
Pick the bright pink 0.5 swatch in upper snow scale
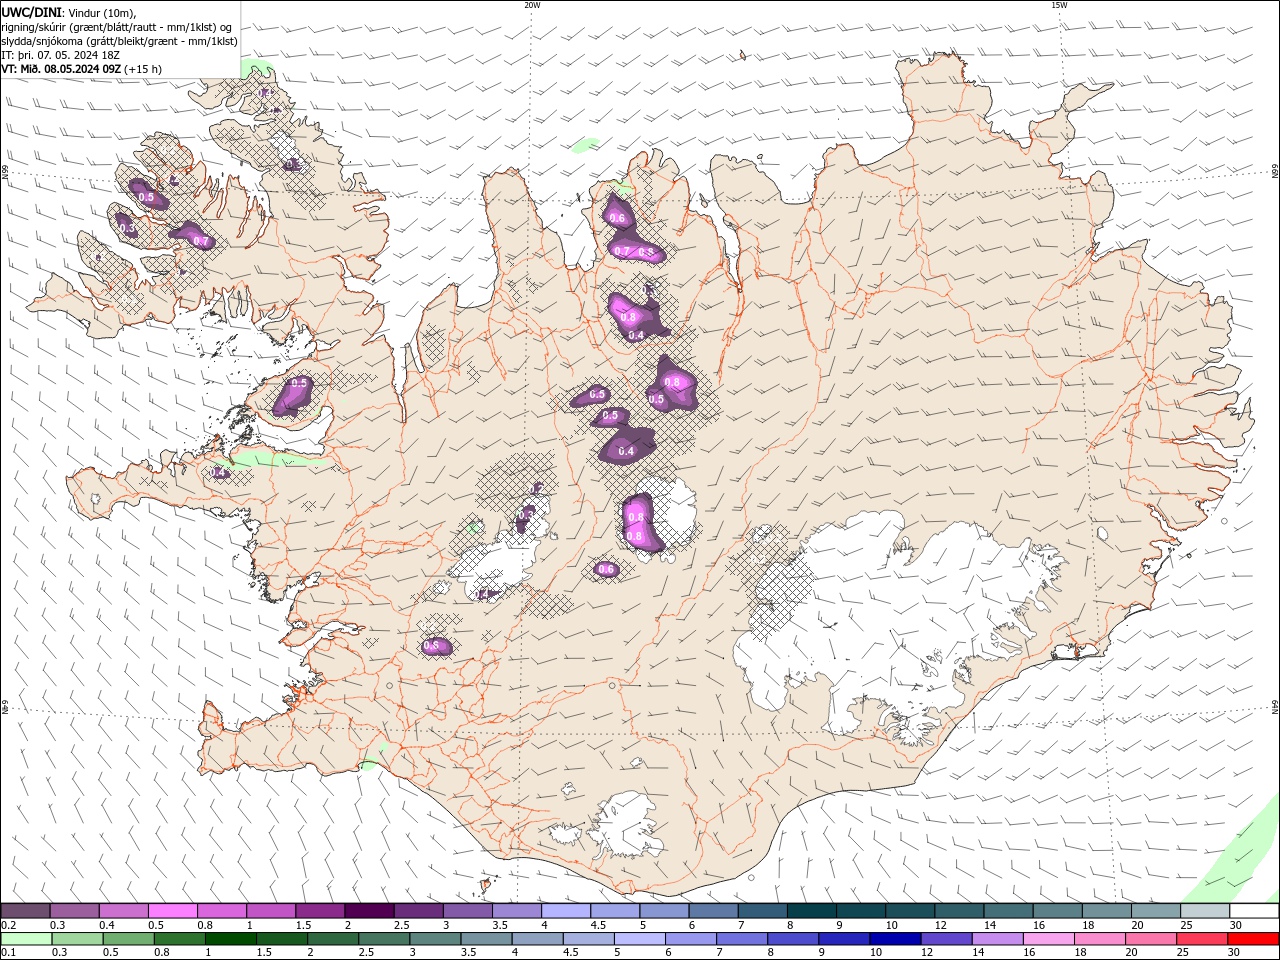pyautogui.click(x=172, y=911)
